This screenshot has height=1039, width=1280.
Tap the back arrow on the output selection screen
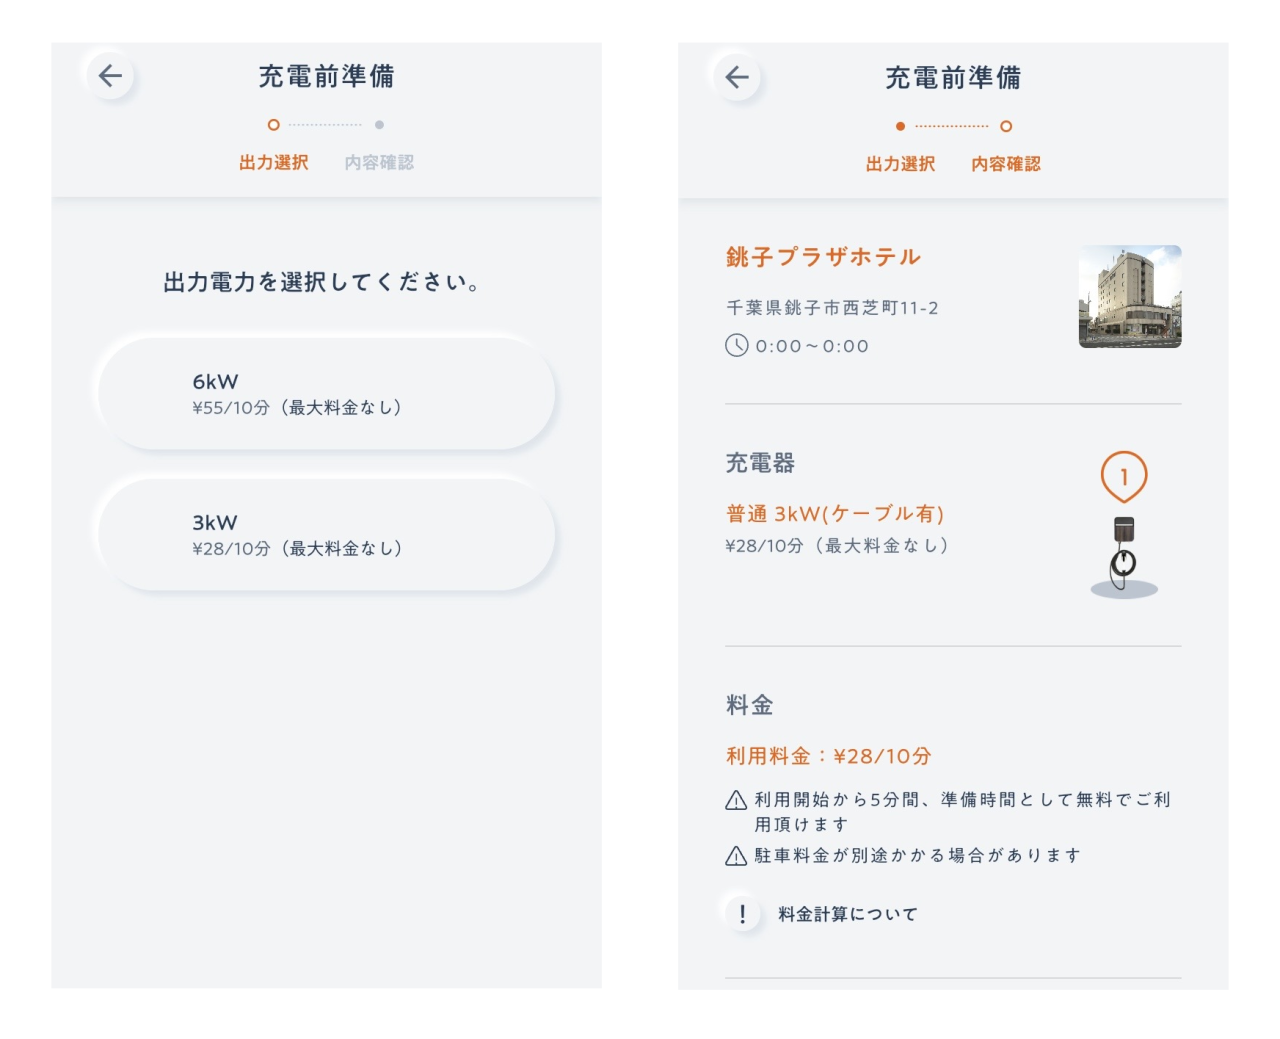pos(110,76)
